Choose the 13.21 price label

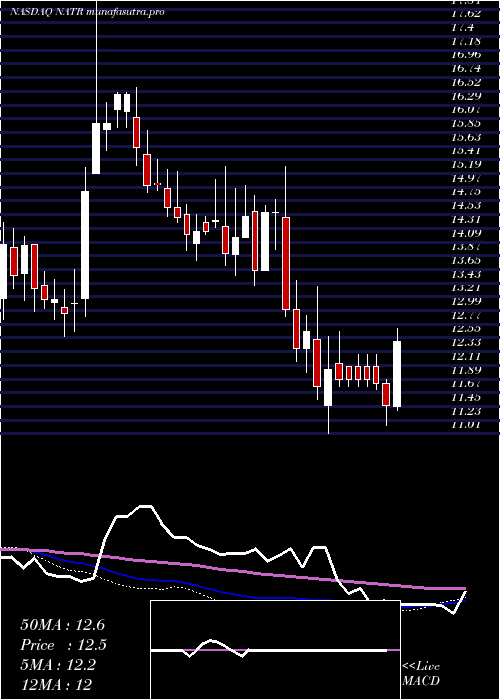coord(466,288)
